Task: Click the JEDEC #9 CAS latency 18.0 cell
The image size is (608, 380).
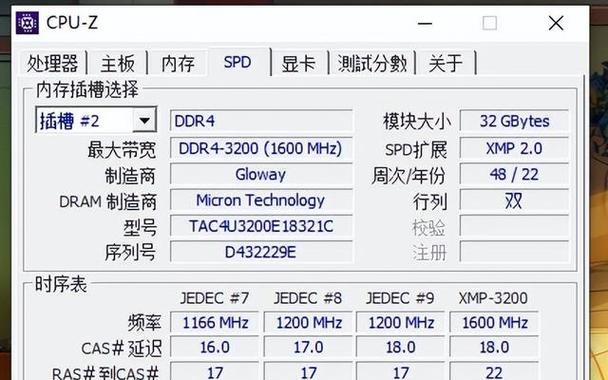Action: (x=400, y=347)
